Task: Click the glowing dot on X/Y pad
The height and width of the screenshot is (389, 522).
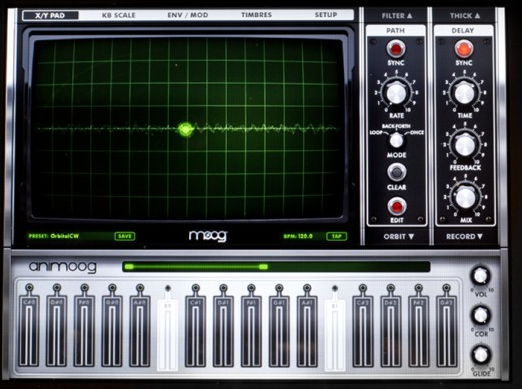Action: tap(185, 129)
